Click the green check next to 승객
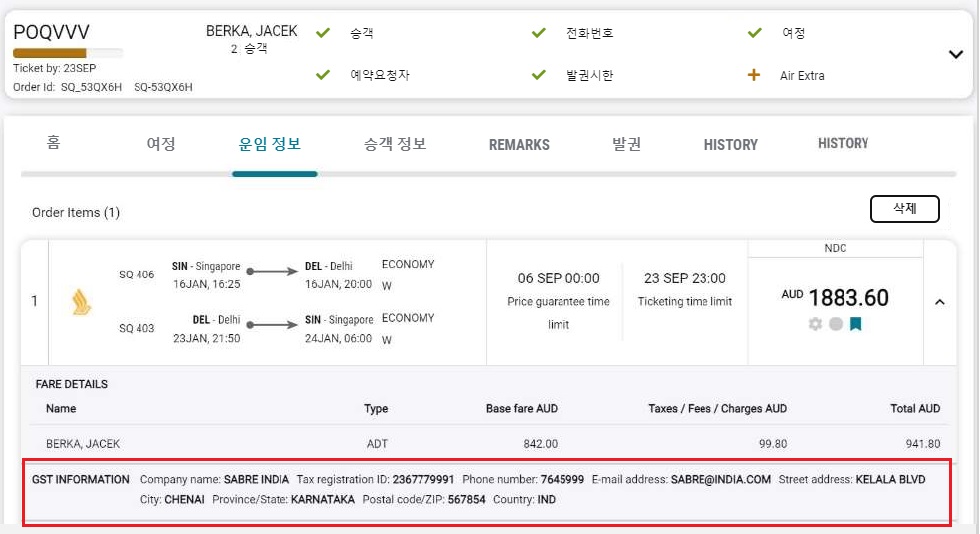980x534 pixels. point(322,33)
